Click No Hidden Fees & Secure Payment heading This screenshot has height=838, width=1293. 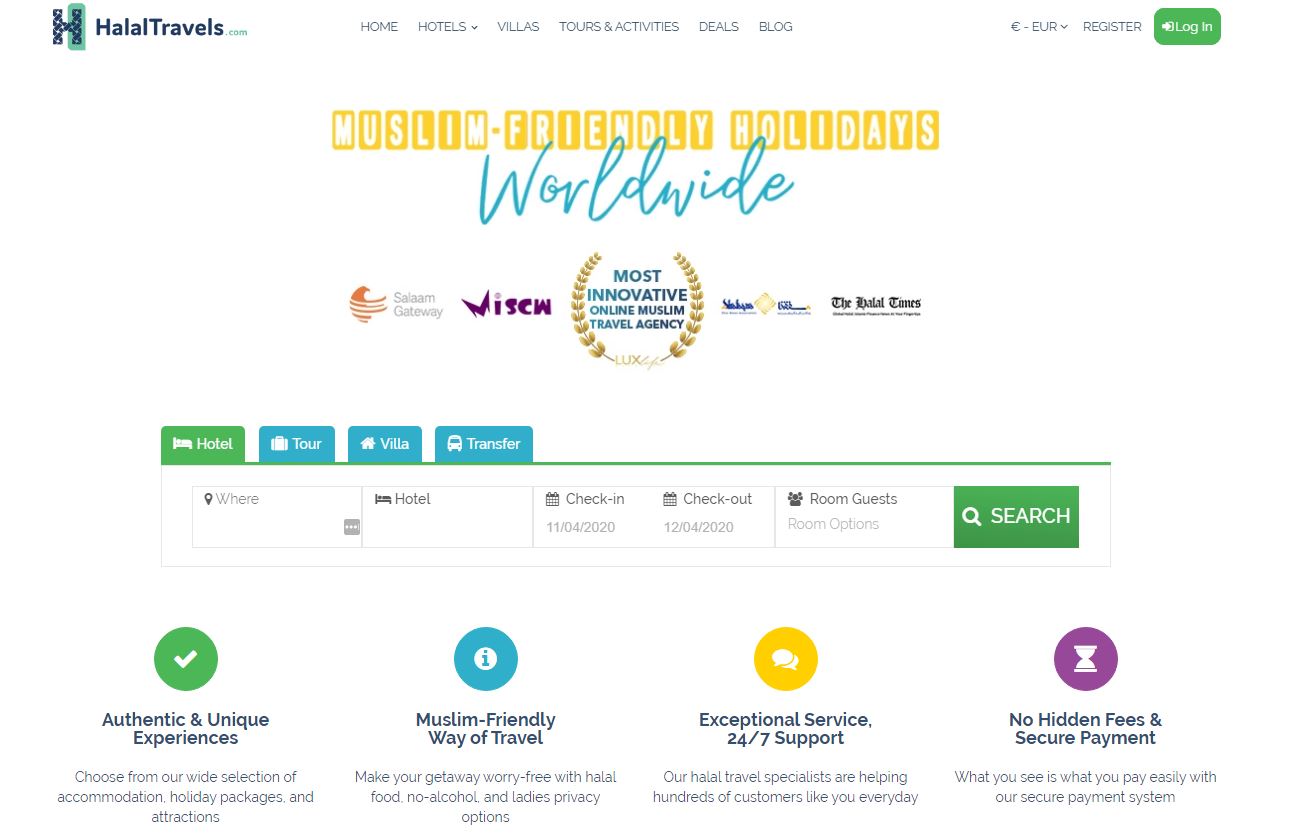tap(1086, 729)
